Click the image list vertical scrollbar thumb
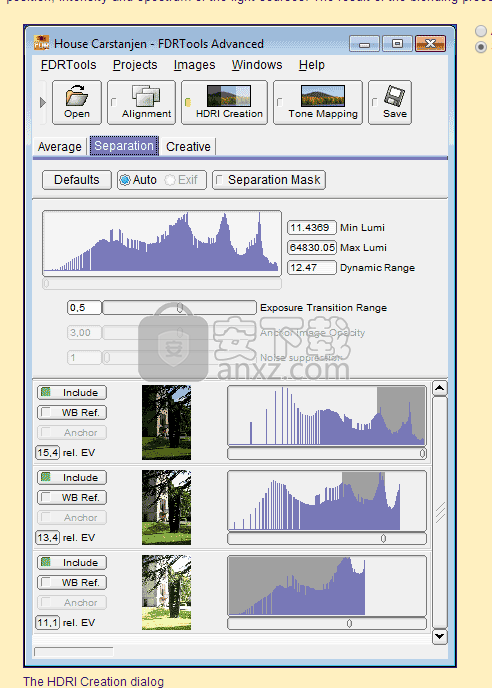Image resolution: width=492 pixels, height=688 pixels. click(x=440, y=512)
